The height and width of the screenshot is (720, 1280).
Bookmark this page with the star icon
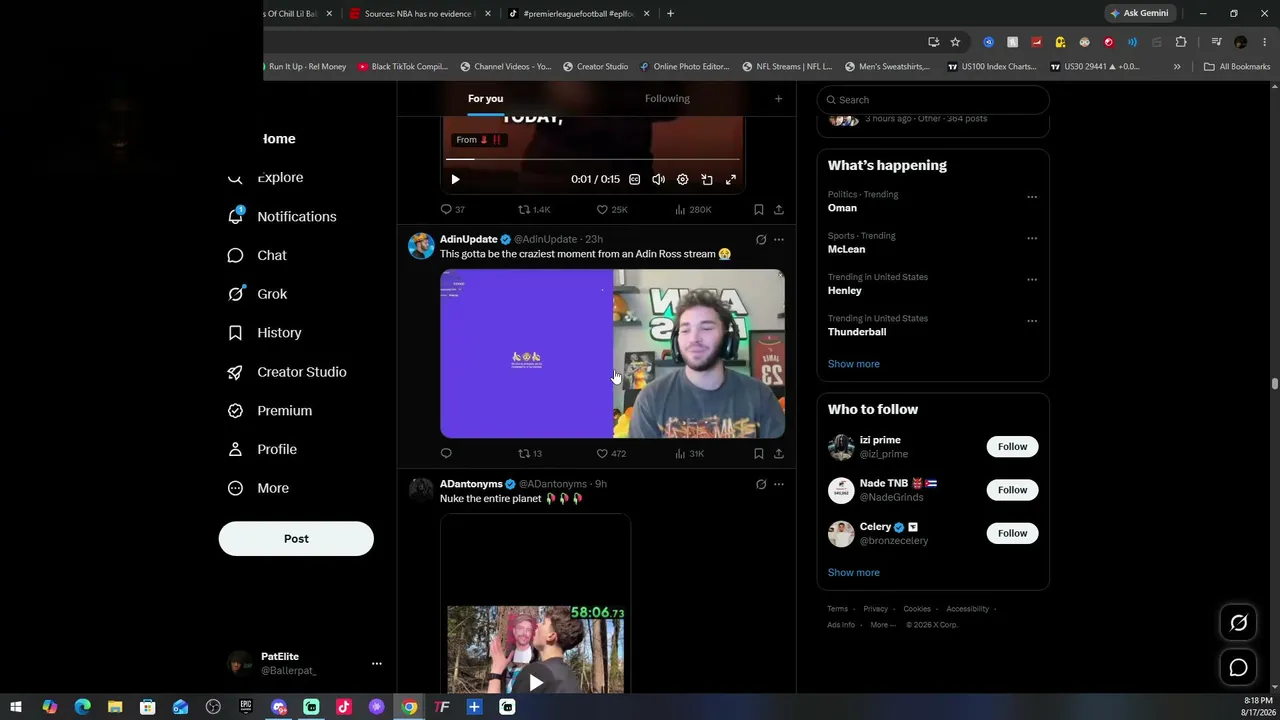955,42
